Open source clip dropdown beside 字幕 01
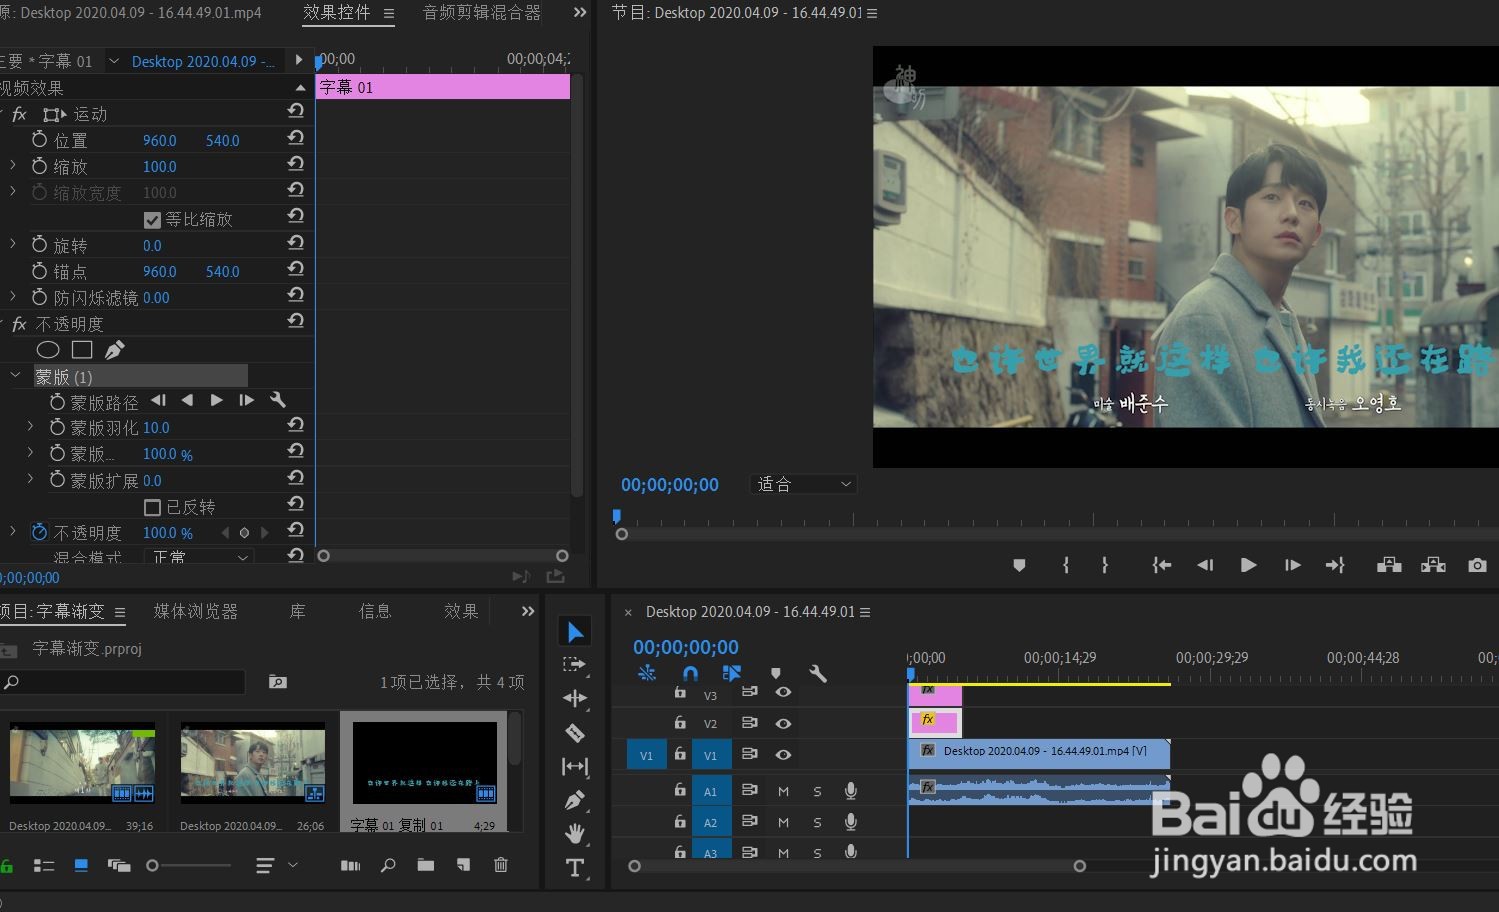This screenshot has height=912, width=1499. click(x=114, y=61)
